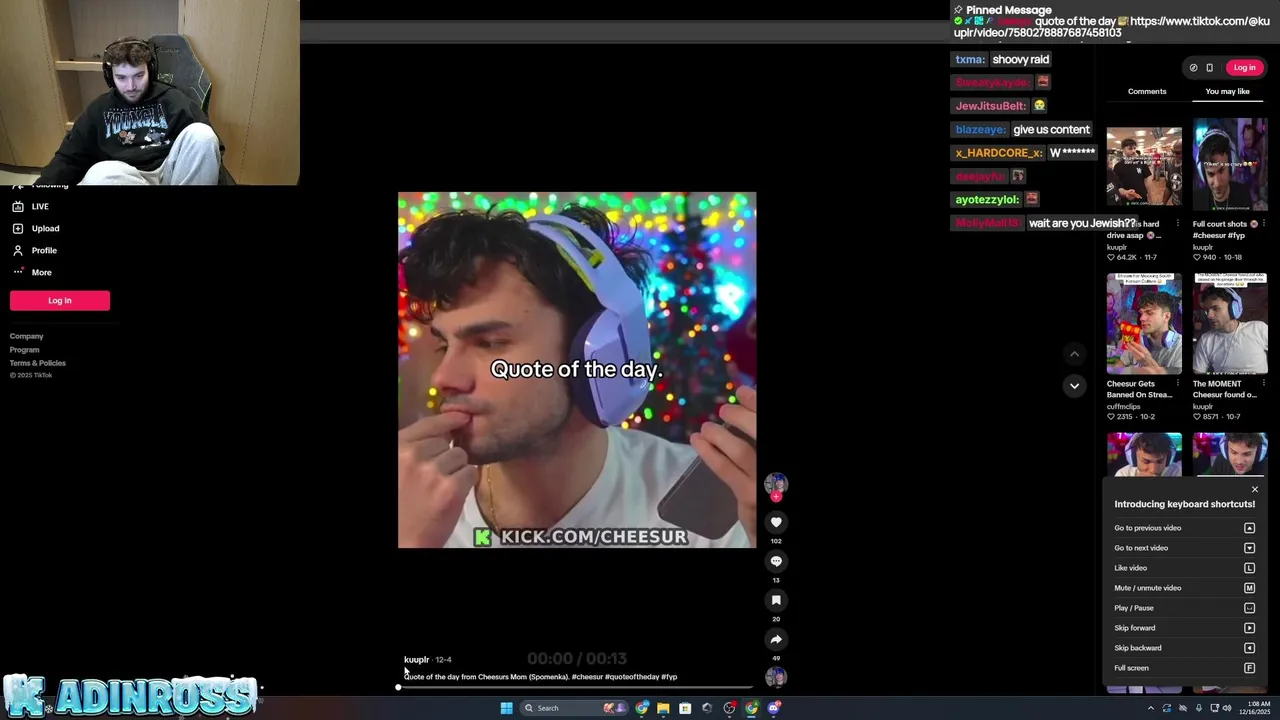
Task: Open 'Full court shots #cheesur' thumbnail
Action: (1230, 165)
